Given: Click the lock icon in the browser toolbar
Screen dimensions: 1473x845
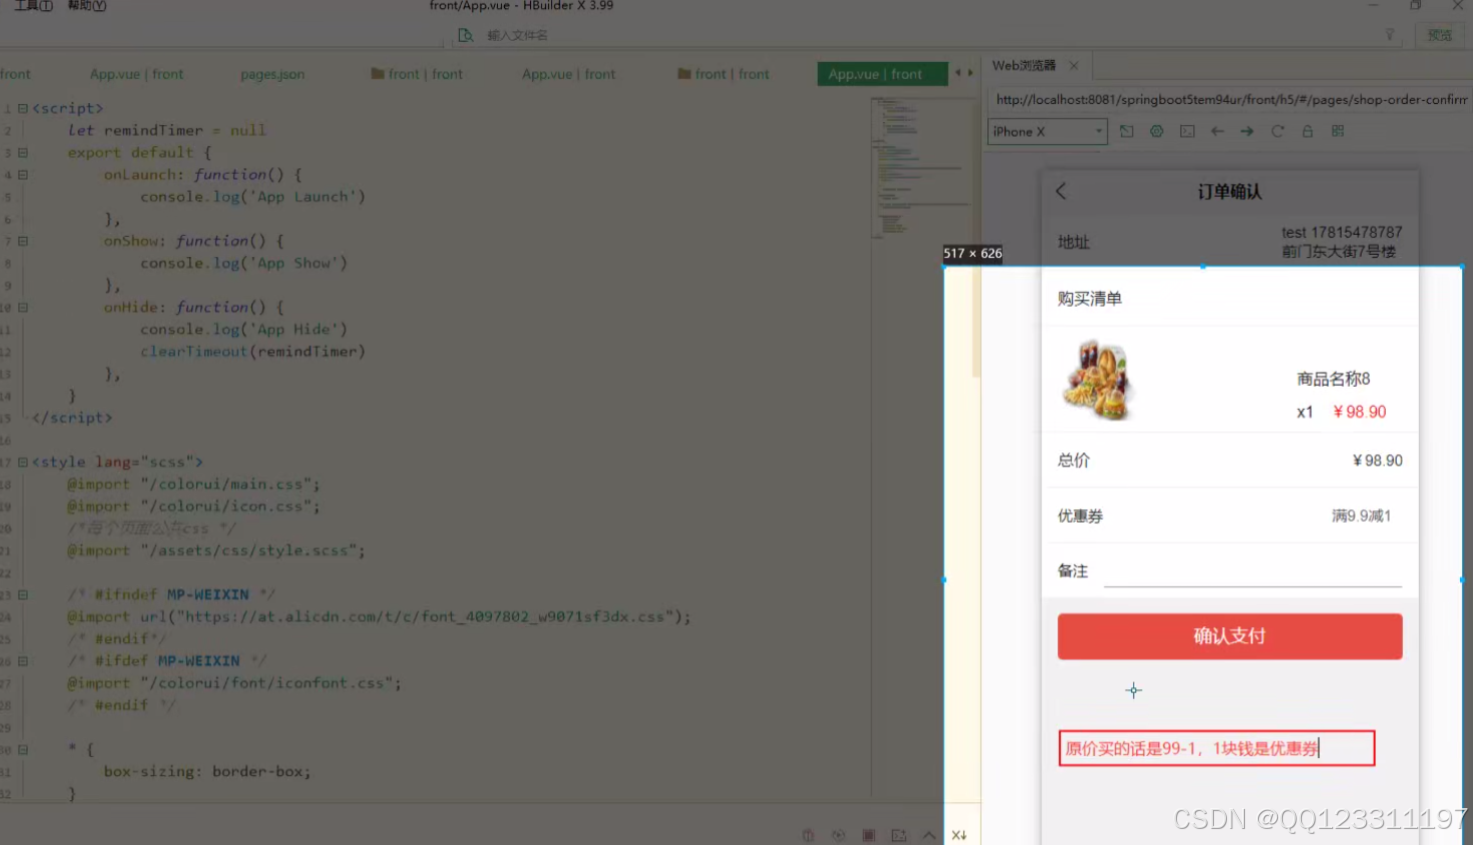Looking at the screenshot, I should click(x=1306, y=130).
